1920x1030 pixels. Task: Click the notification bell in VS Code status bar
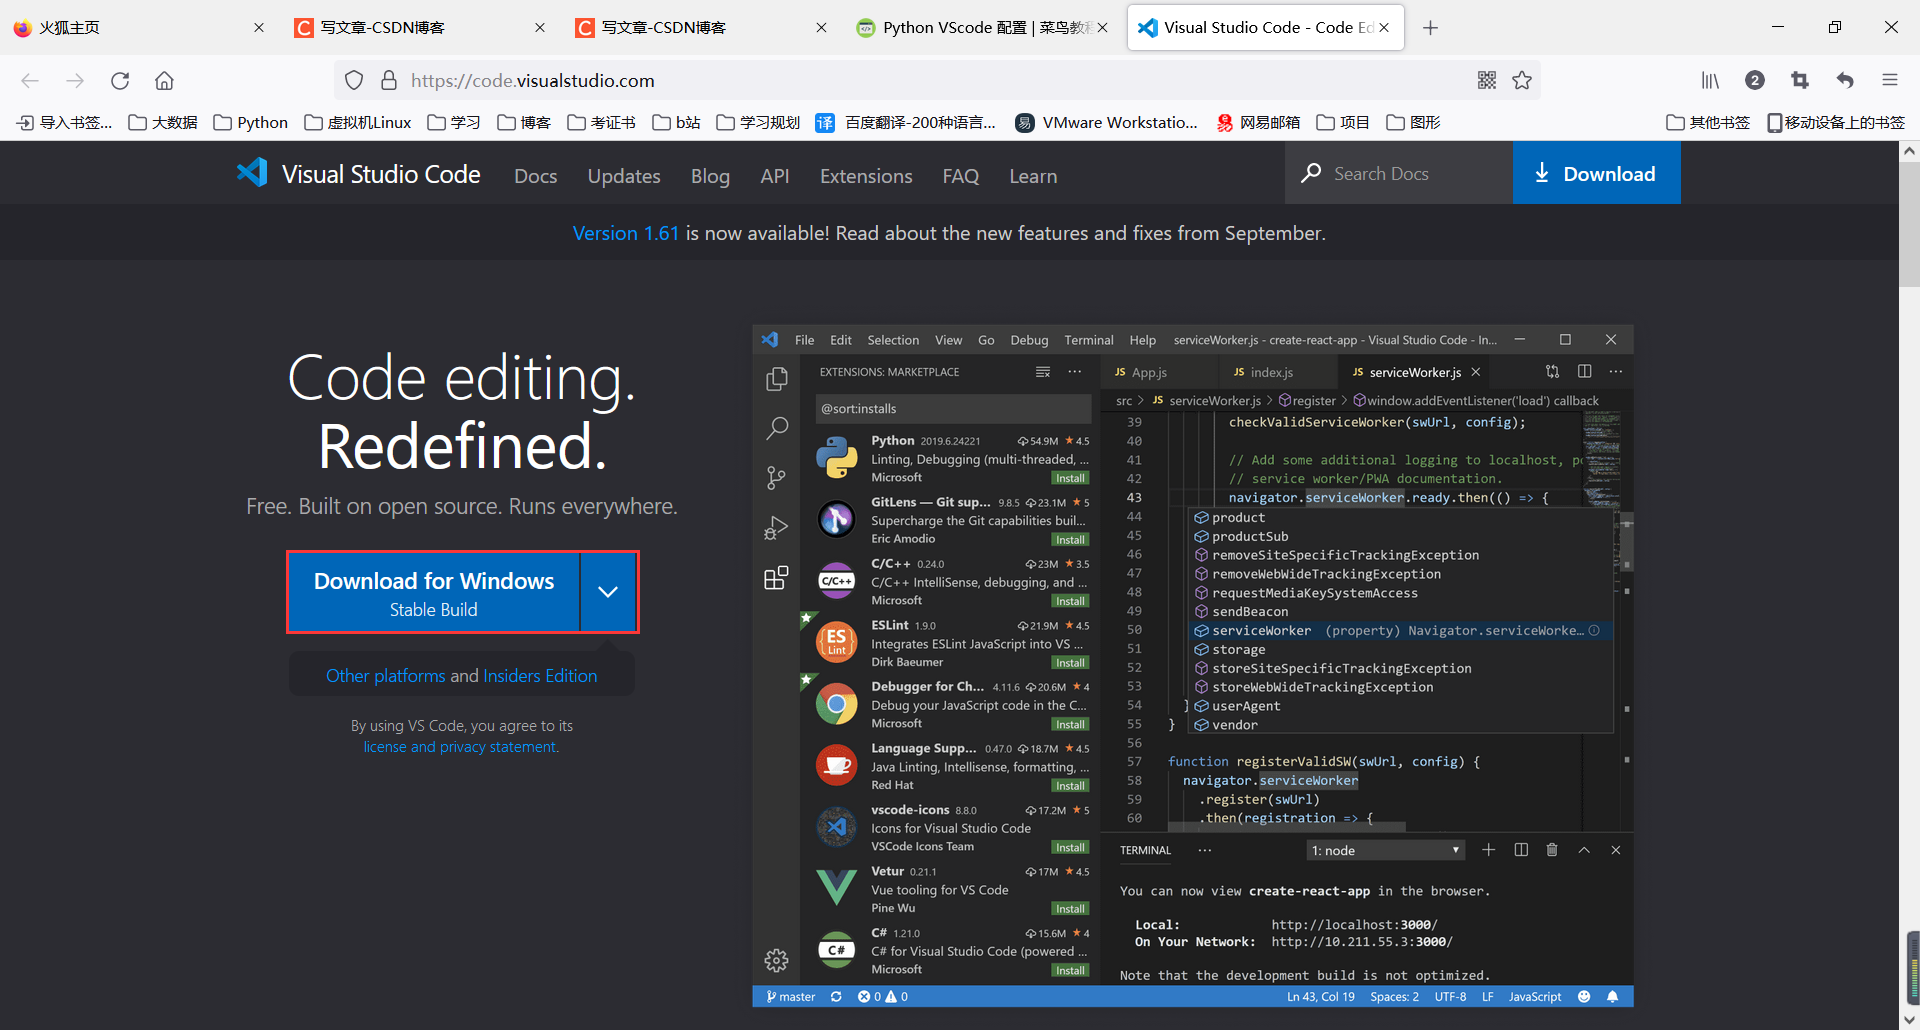pos(1612,997)
